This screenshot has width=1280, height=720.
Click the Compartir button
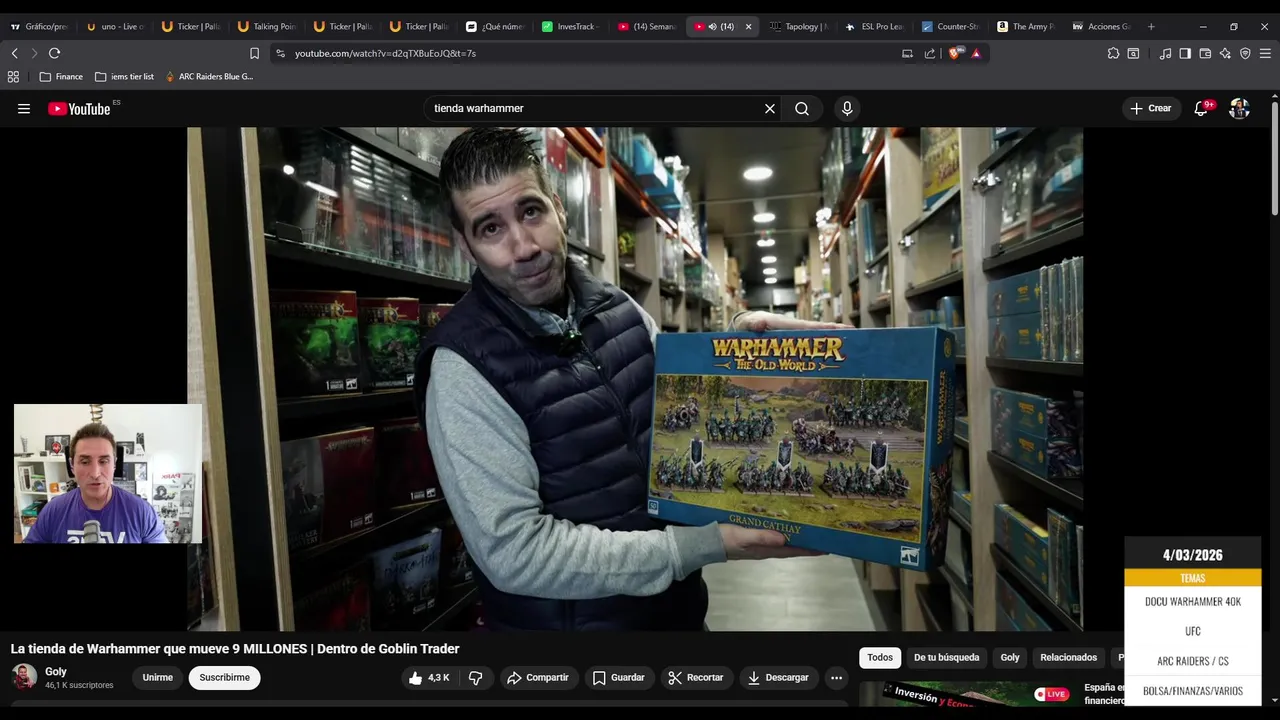click(x=538, y=678)
